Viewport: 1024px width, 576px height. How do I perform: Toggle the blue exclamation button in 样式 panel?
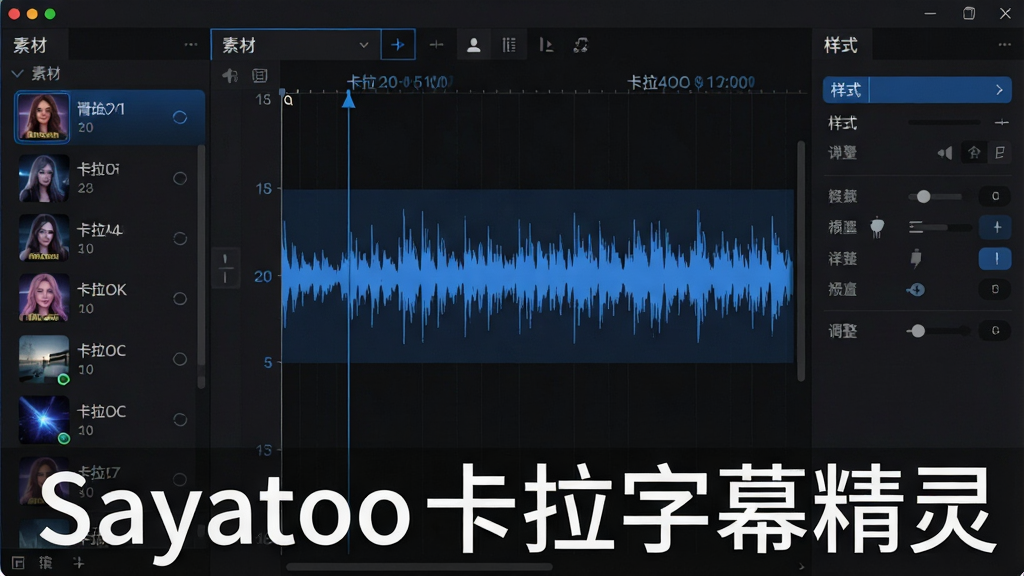[x=995, y=259]
